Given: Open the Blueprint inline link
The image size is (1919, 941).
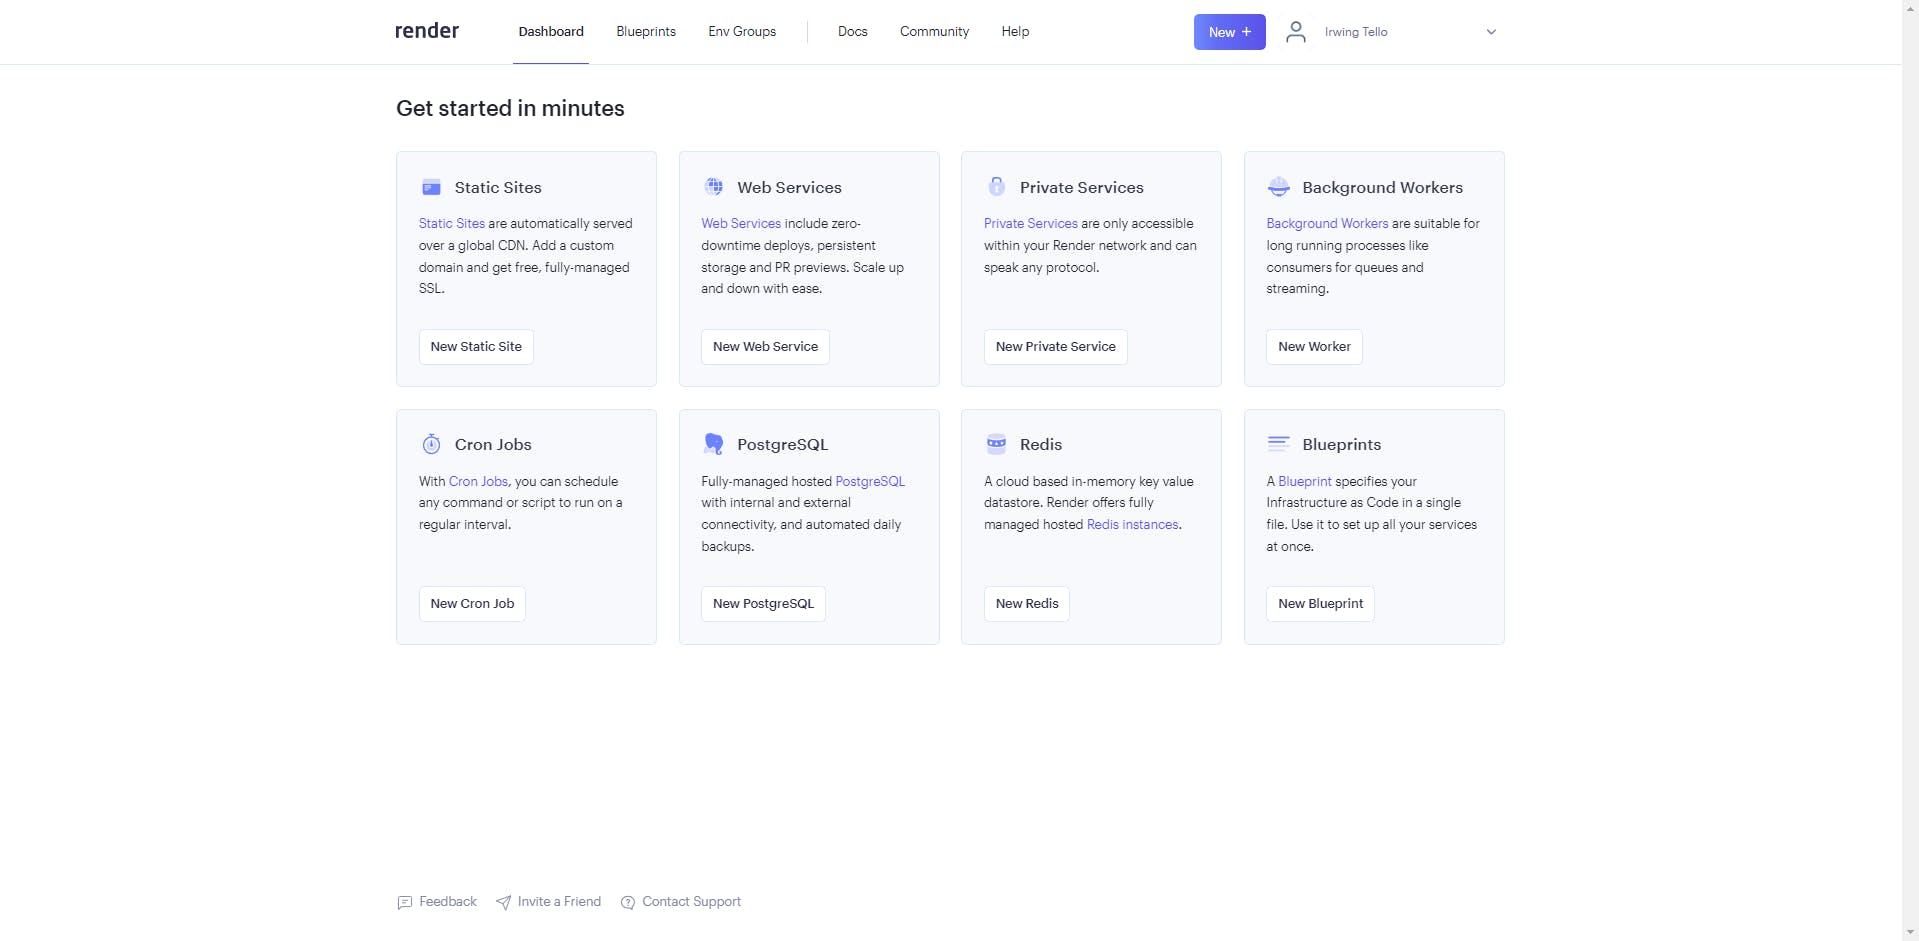Looking at the screenshot, I should point(1305,481).
